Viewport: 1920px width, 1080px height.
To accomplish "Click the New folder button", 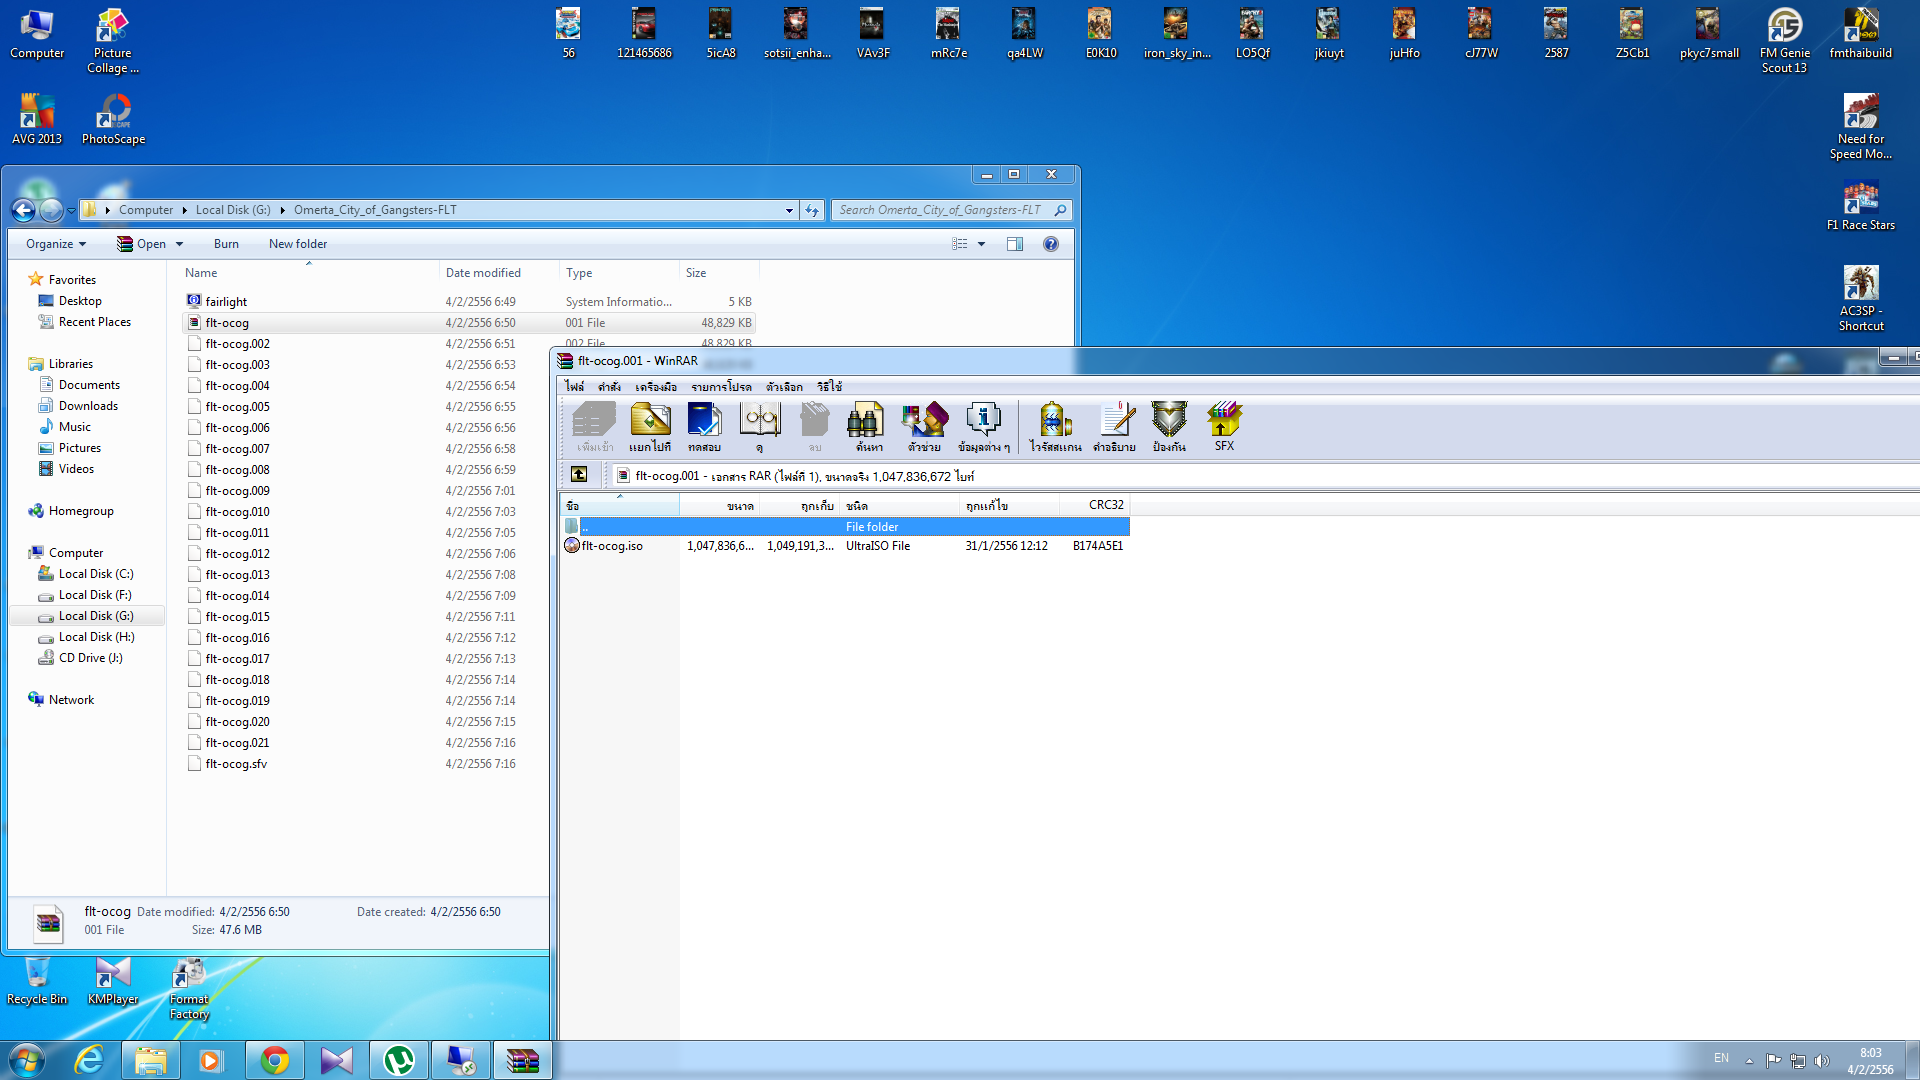I will [x=297, y=244].
